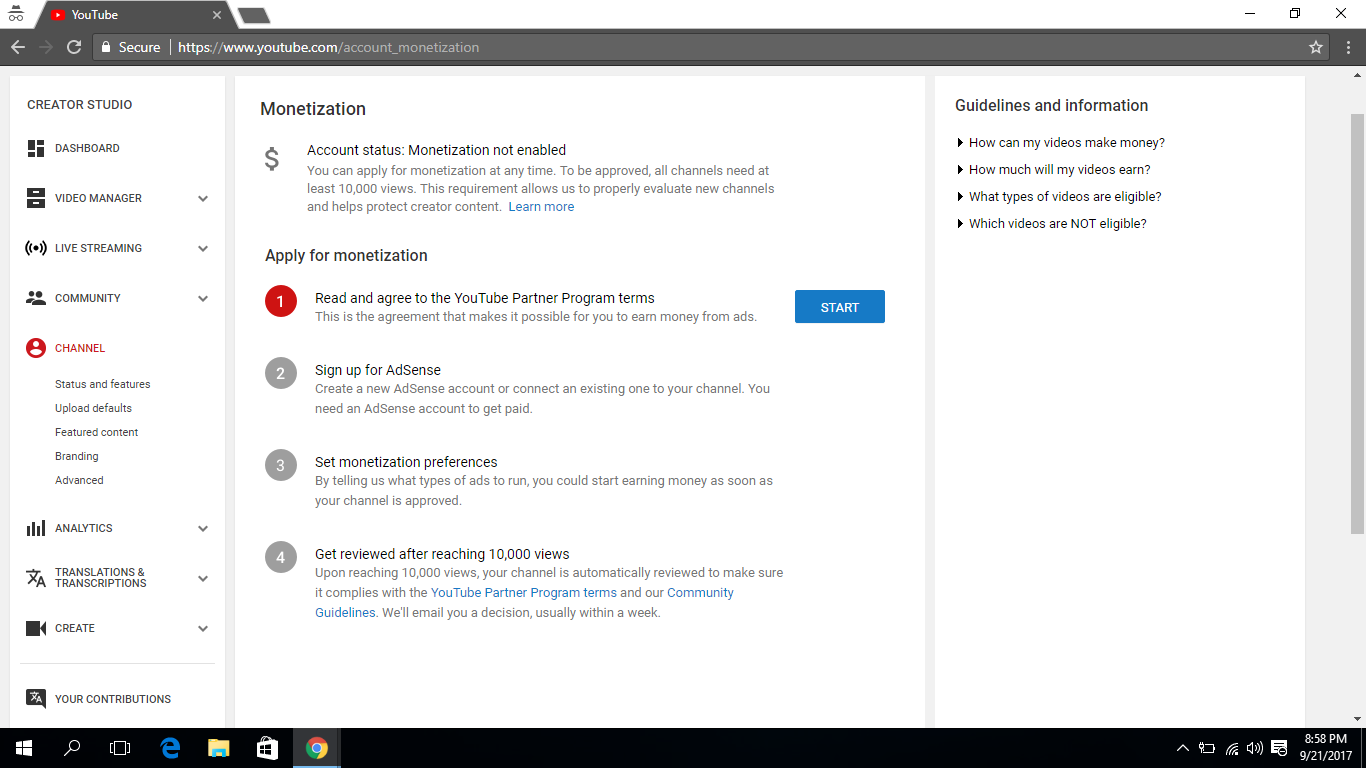This screenshot has height=768, width=1366.
Task: Click the Secure padlock icon
Action: (106, 47)
